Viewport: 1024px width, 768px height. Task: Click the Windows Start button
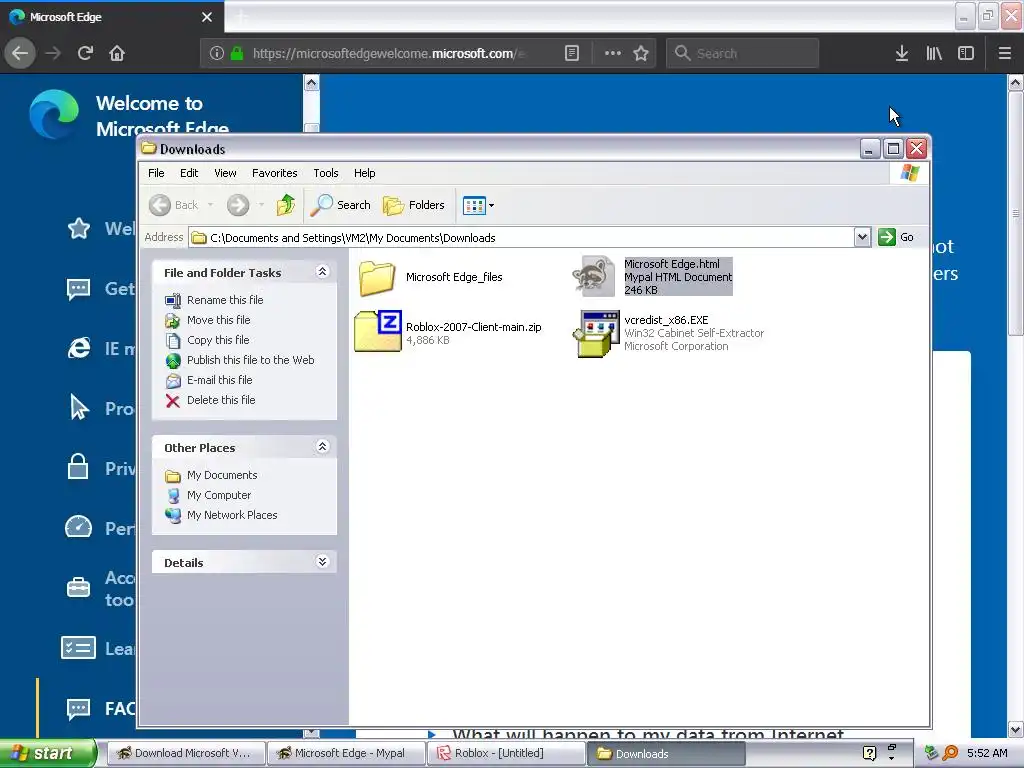coord(47,753)
